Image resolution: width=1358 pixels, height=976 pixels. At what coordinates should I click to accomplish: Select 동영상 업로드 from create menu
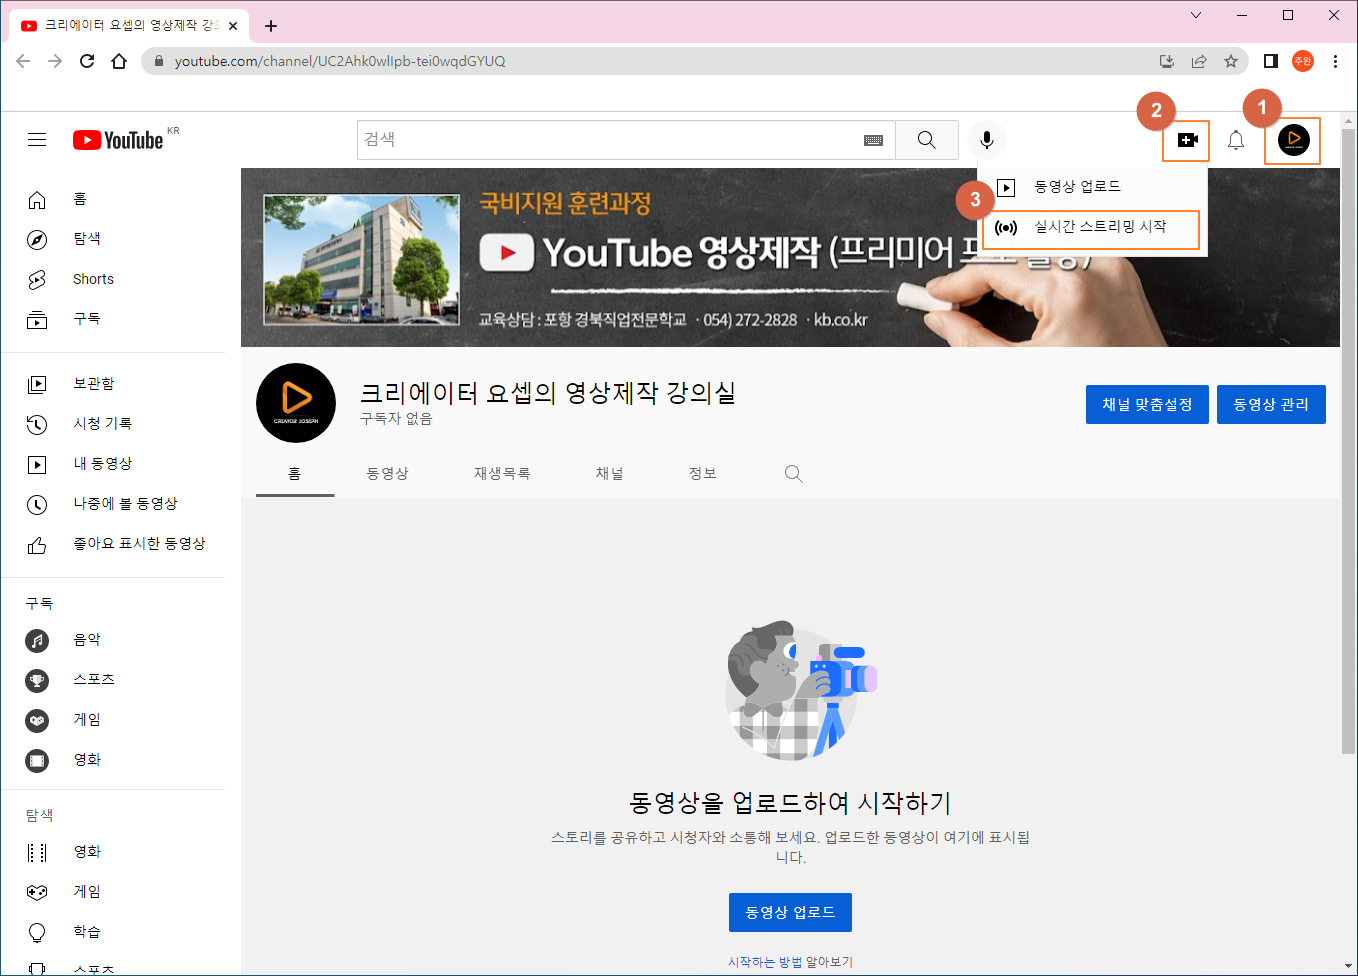(1092, 187)
